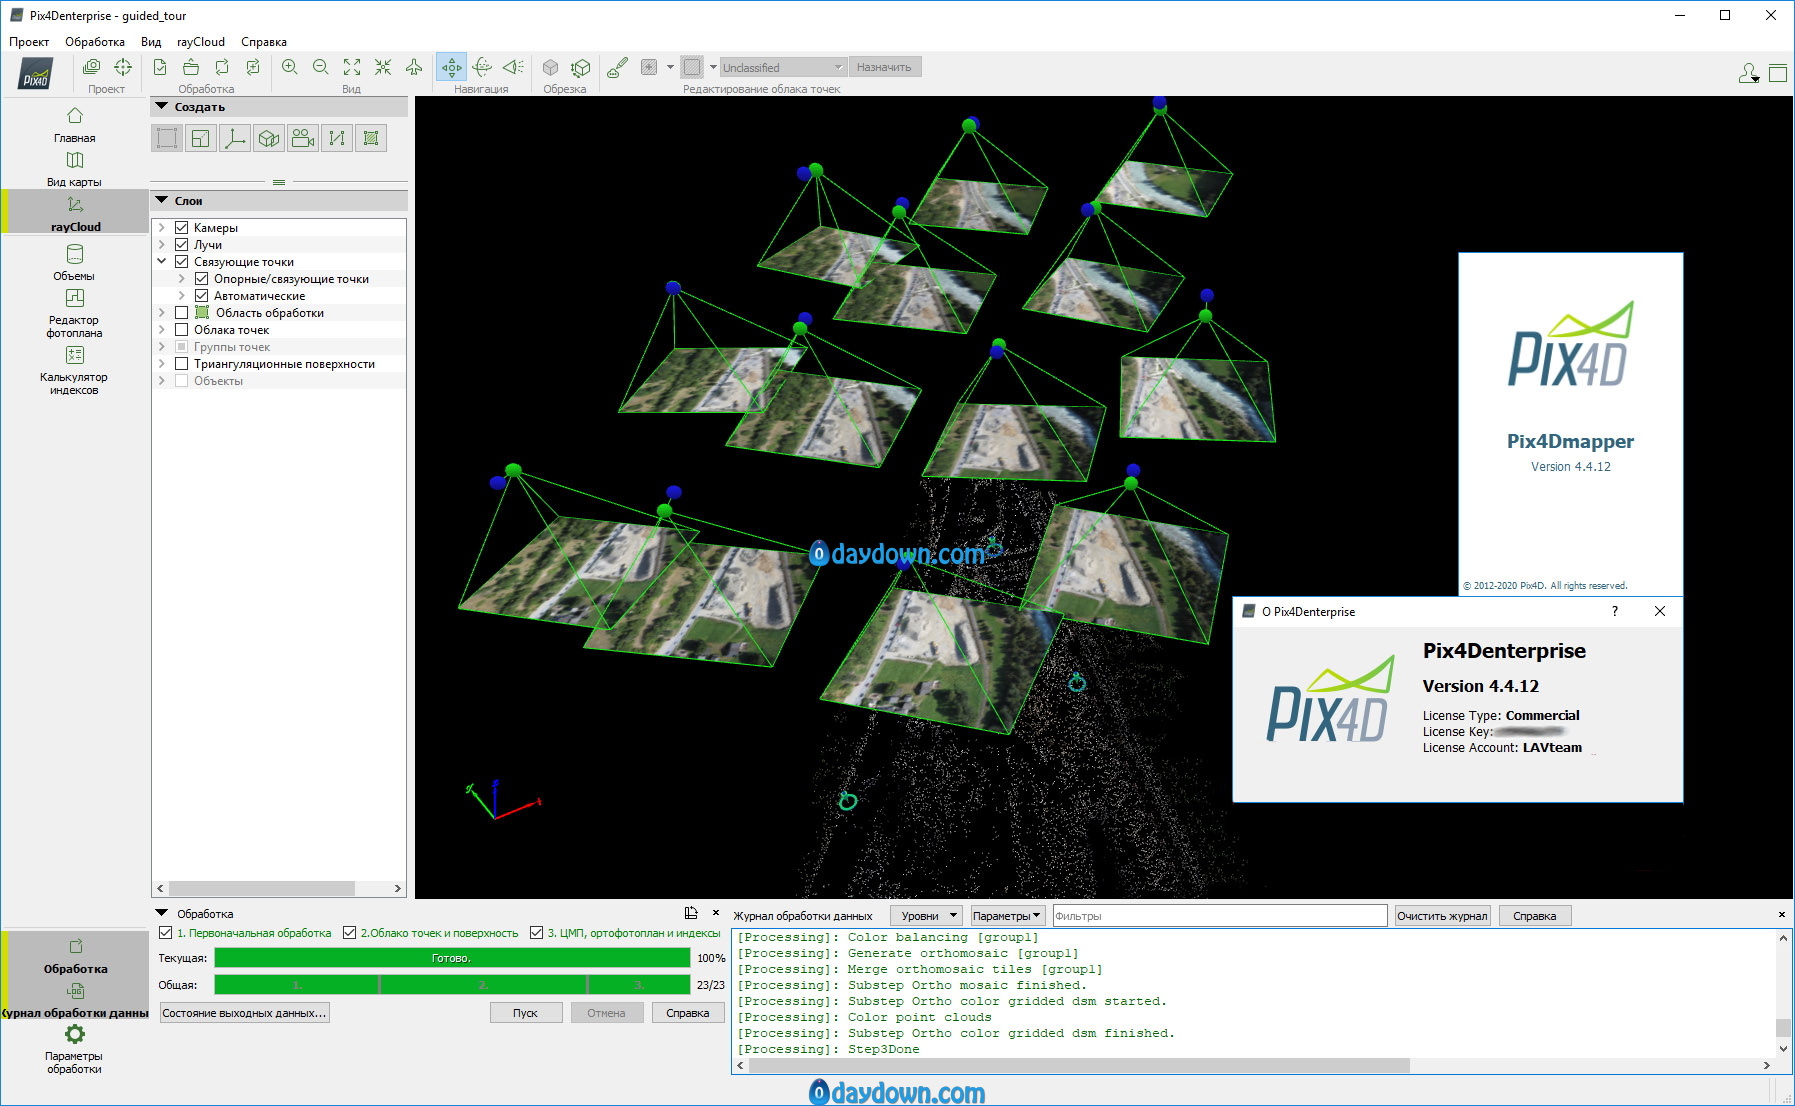
Task: Click the edit densified point cloud brush icon
Action: (x=618, y=67)
